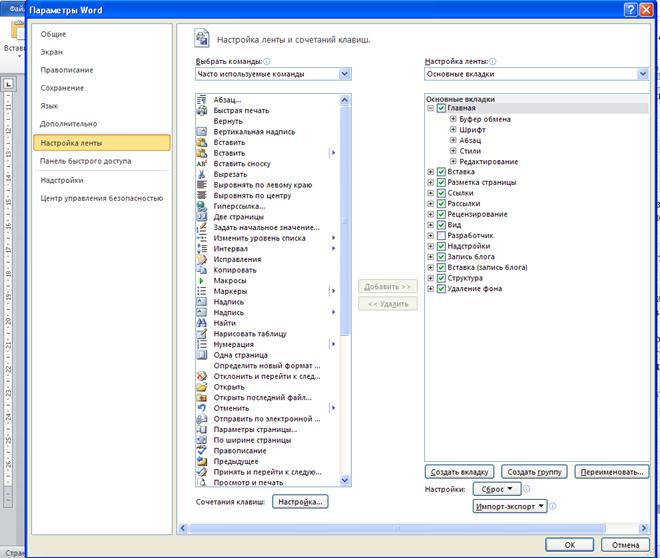Open the Импорт-экспорт dropdown button
The width and height of the screenshot is (660, 558).
point(510,506)
